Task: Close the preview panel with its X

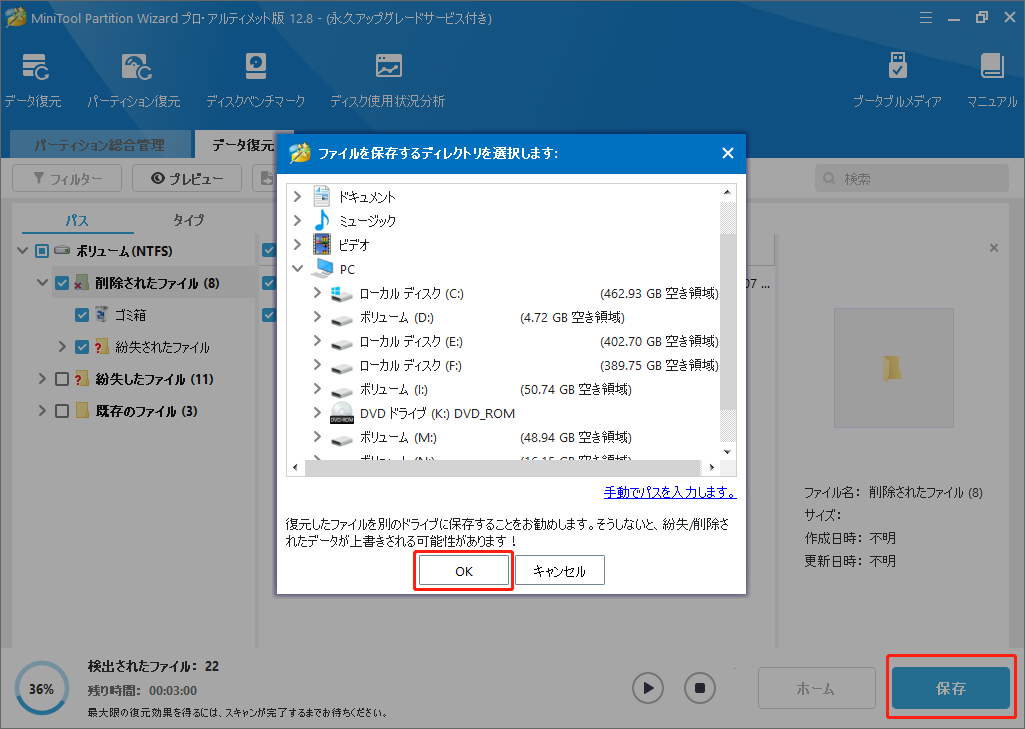Action: click(x=994, y=248)
